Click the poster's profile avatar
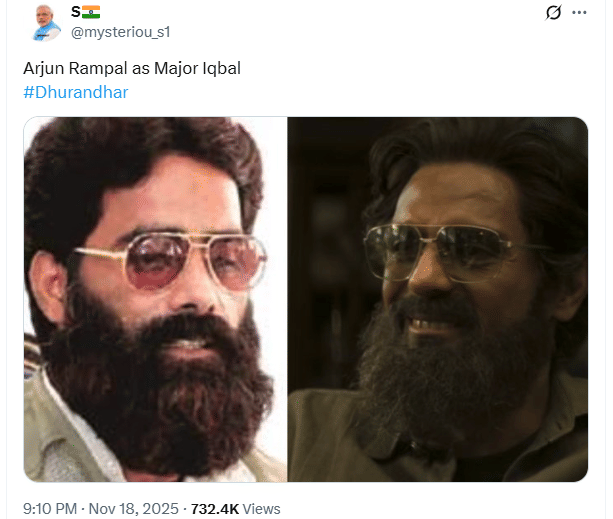 tap(46, 23)
